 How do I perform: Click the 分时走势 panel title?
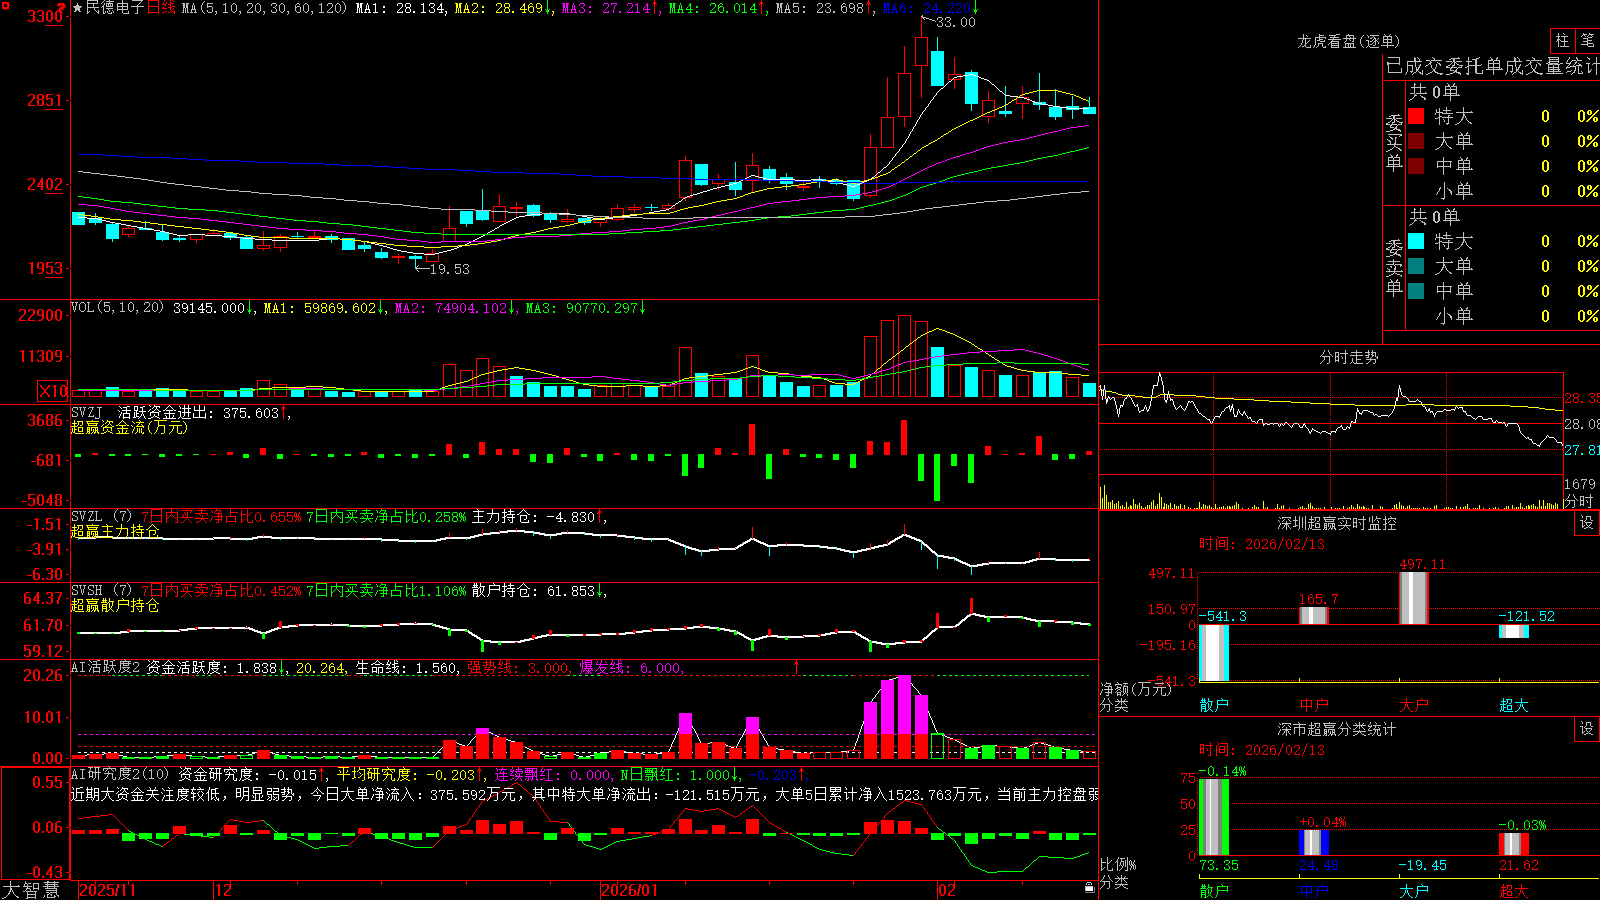coord(1349,357)
